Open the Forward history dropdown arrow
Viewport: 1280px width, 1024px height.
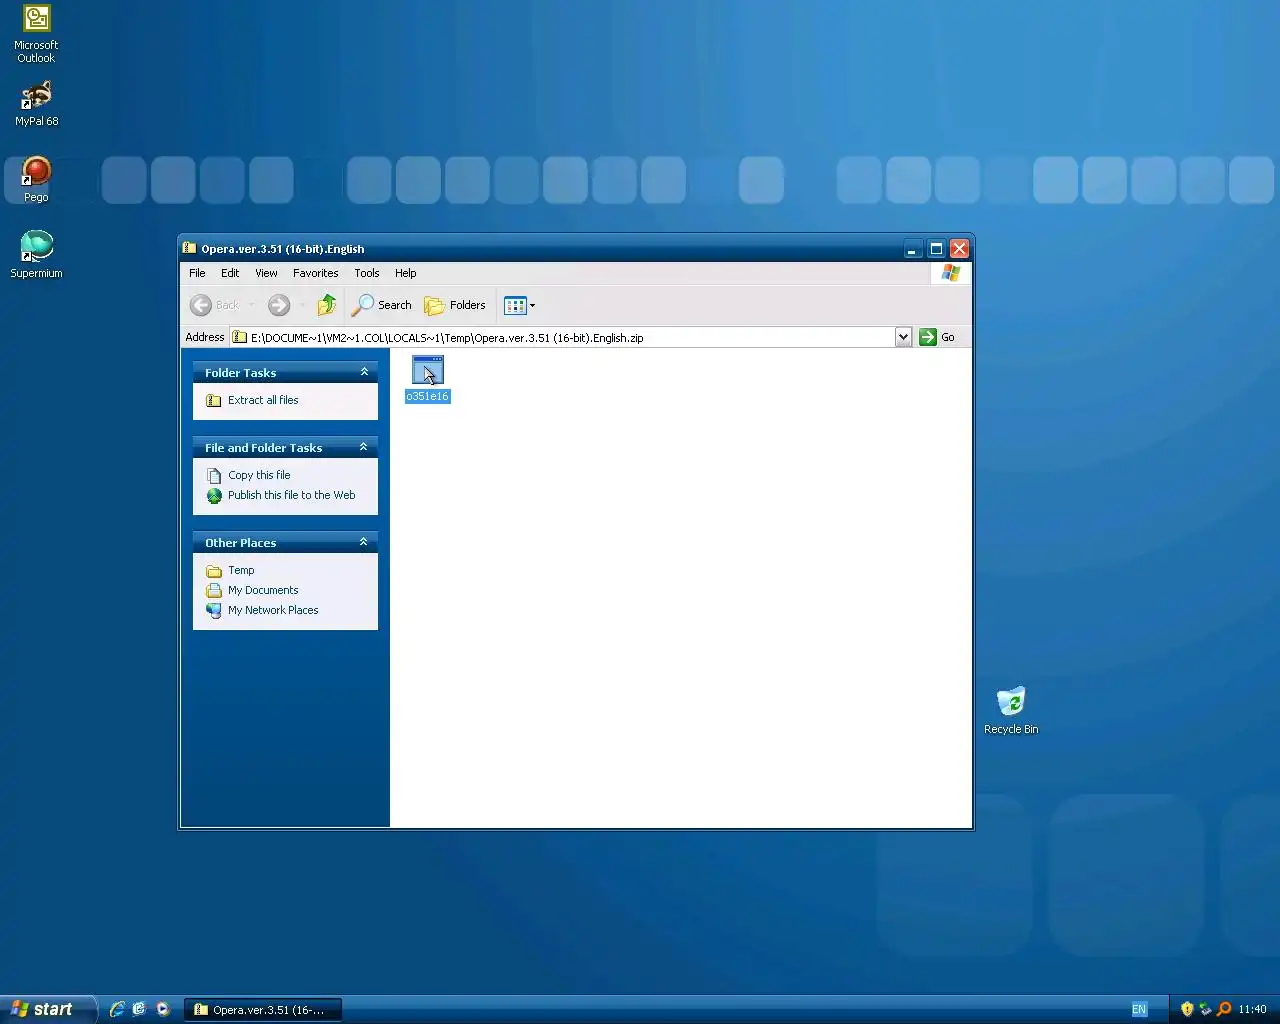(301, 305)
